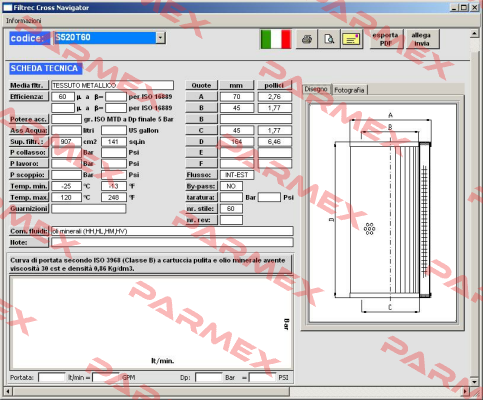Click the horizontal scrollbar right arrow

466,391
